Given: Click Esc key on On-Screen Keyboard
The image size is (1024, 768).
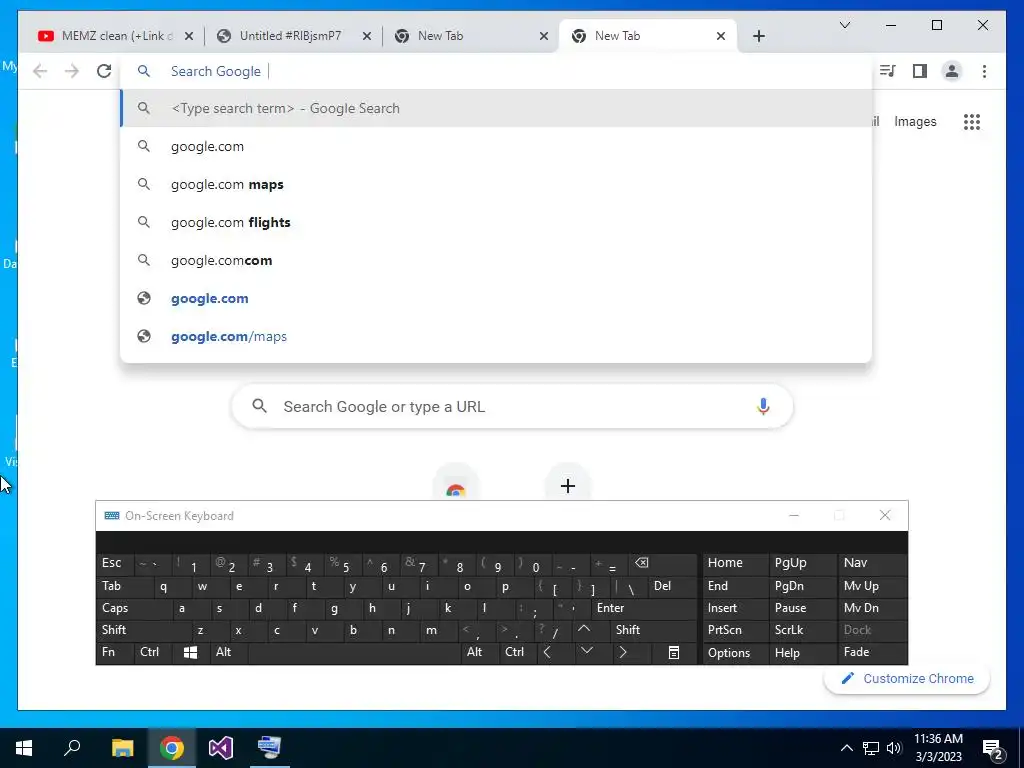Looking at the screenshot, I should click(114, 563).
